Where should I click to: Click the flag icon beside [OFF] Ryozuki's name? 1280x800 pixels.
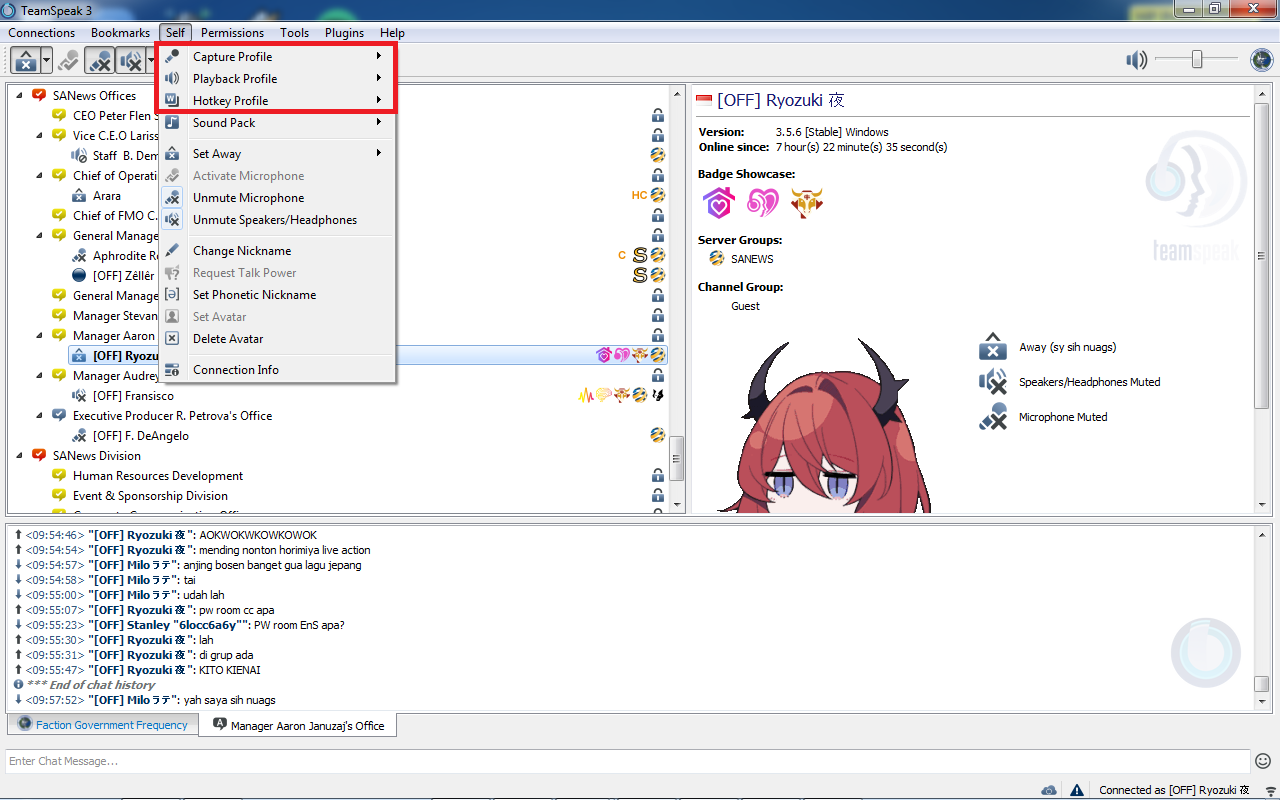coord(704,100)
